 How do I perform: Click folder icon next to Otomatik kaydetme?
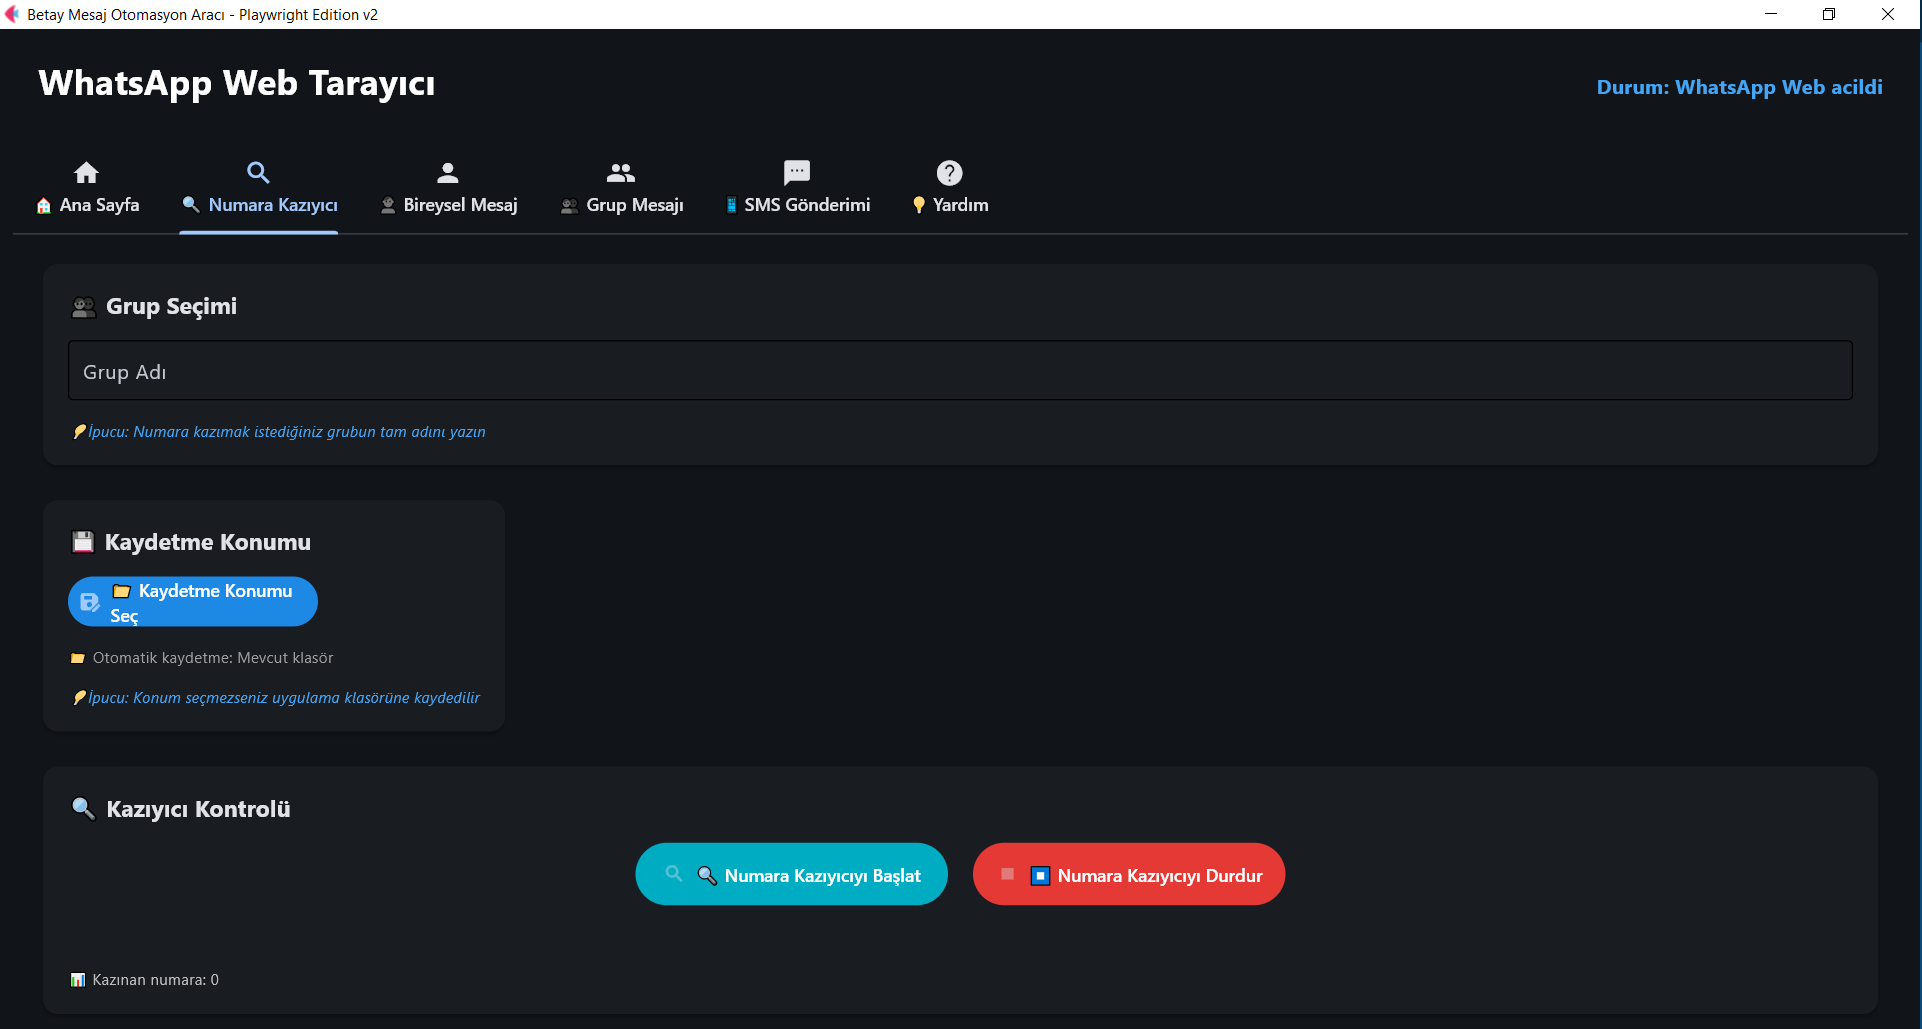coord(78,658)
